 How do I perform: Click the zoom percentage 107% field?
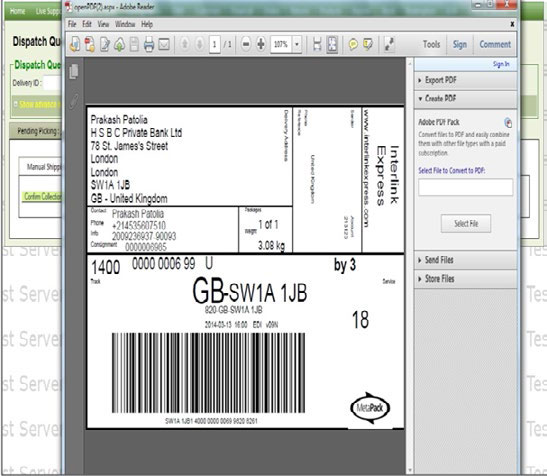coord(281,44)
